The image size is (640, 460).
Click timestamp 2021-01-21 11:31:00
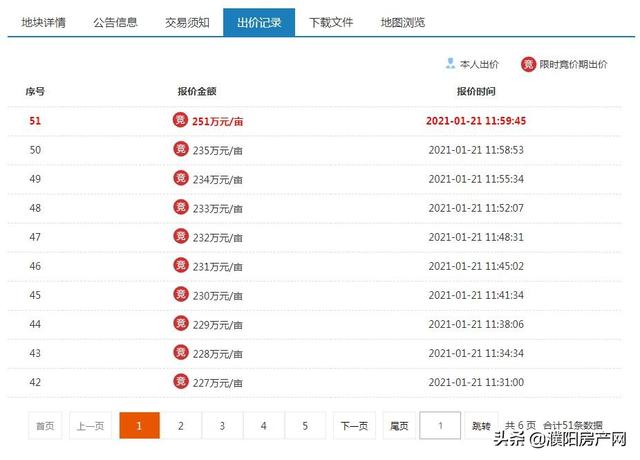click(476, 382)
